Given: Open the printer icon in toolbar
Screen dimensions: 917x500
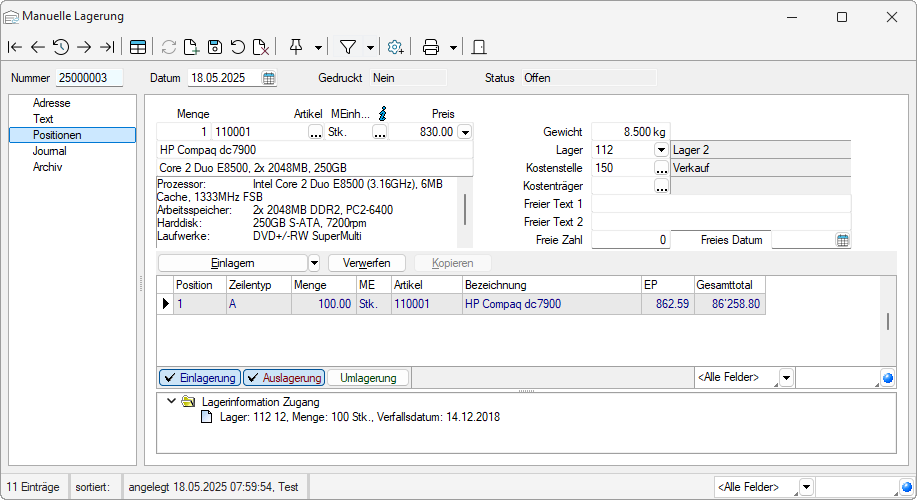Looking at the screenshot, I should click(431, 47).
